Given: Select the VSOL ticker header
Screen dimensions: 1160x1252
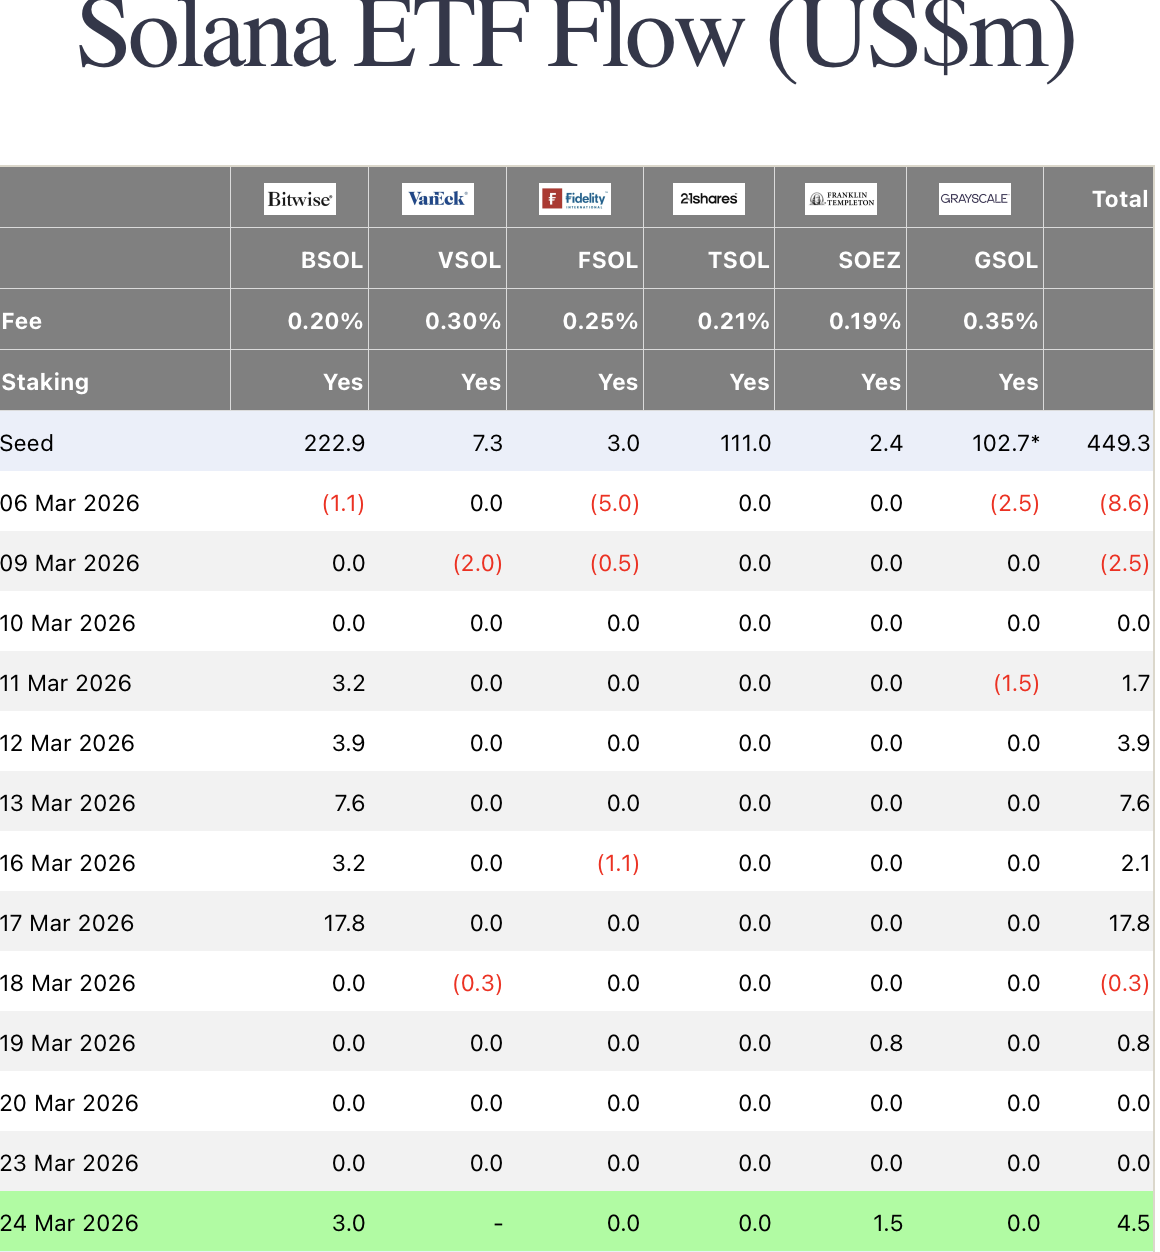Looking at the screenshot, I should (469, 260).
